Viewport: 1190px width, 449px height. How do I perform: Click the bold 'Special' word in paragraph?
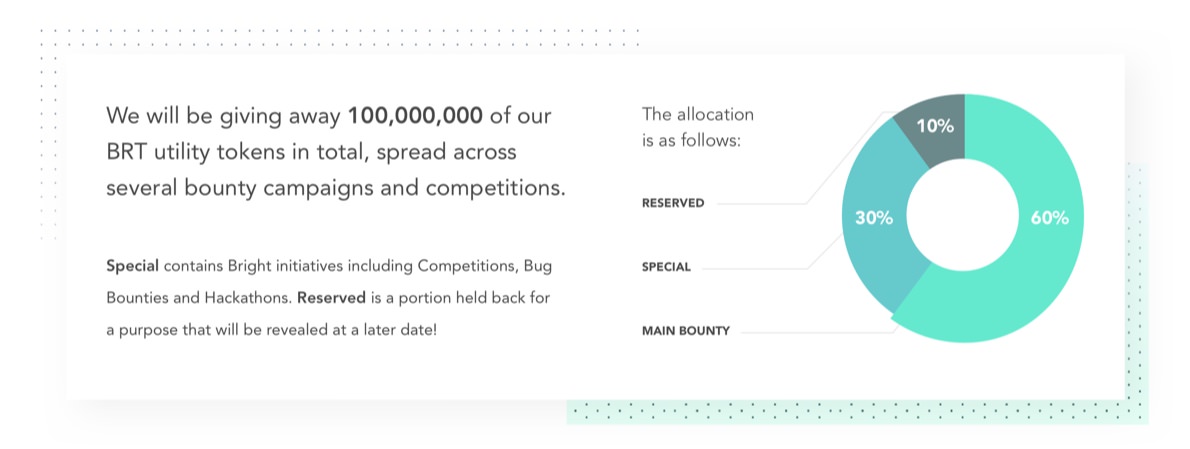click(x=133, y=267)
